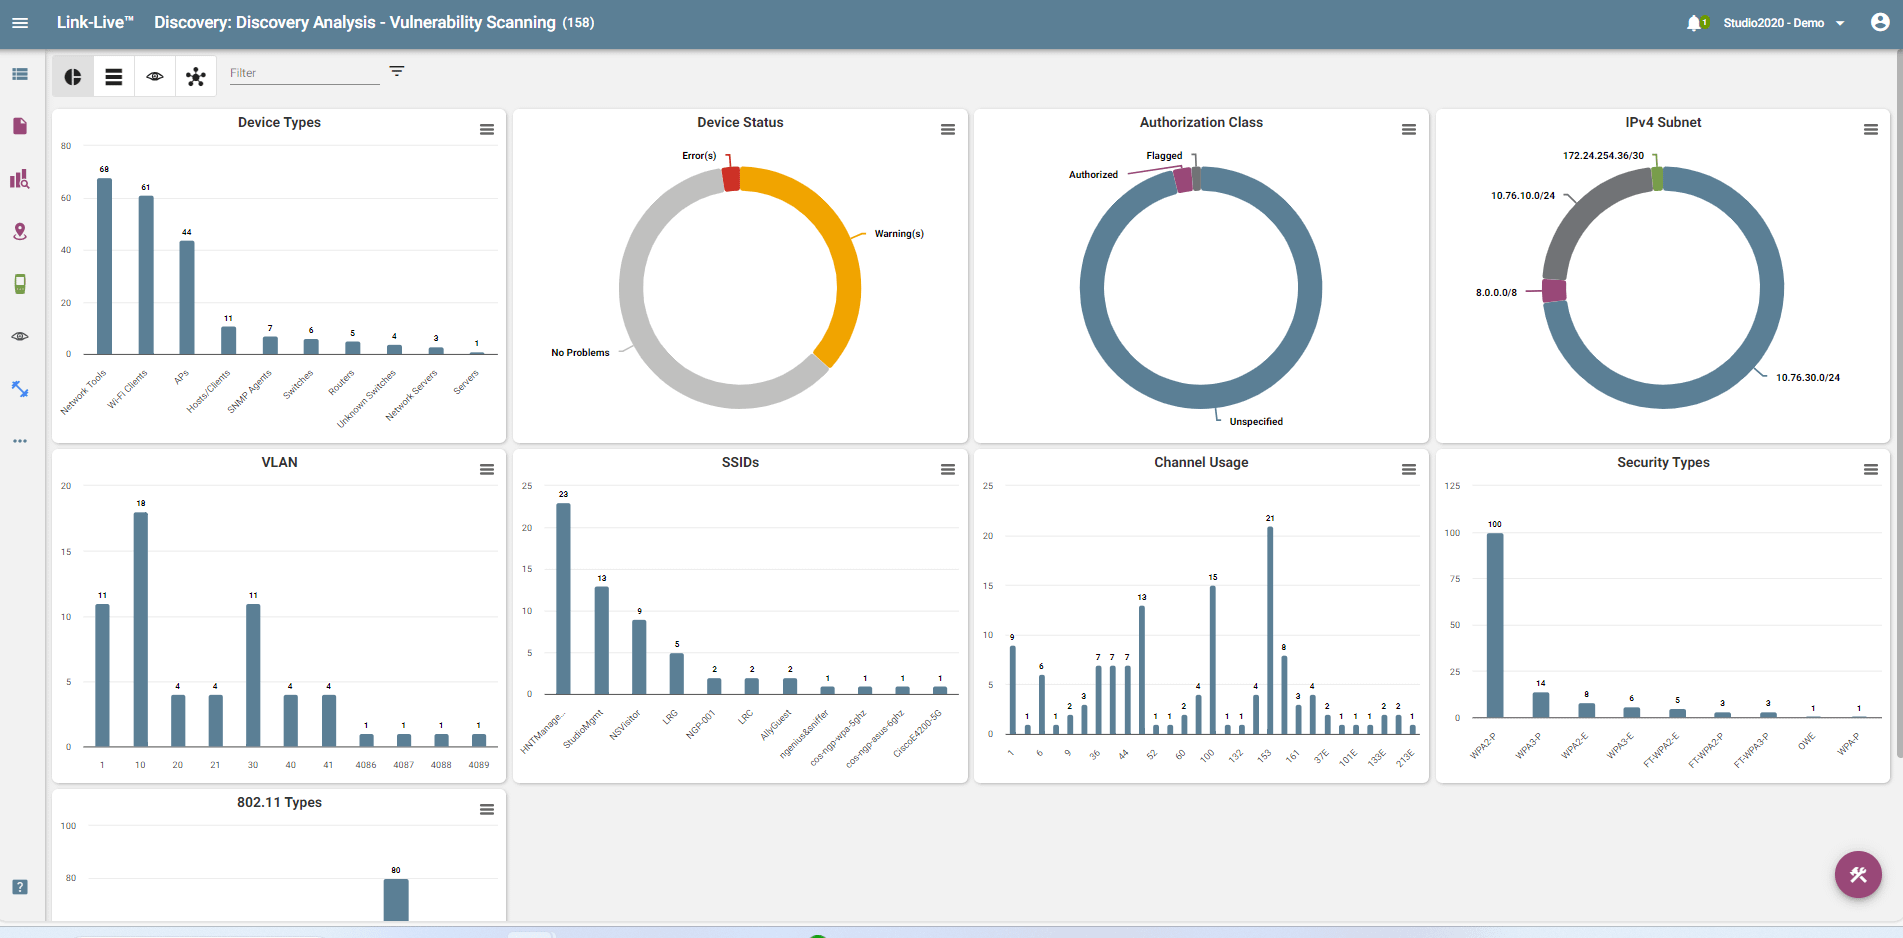Image resolution: width=1903 pixels, height=938 pixels.
Task: Open the hamburger navigation menu
Action: click(20, 22)
